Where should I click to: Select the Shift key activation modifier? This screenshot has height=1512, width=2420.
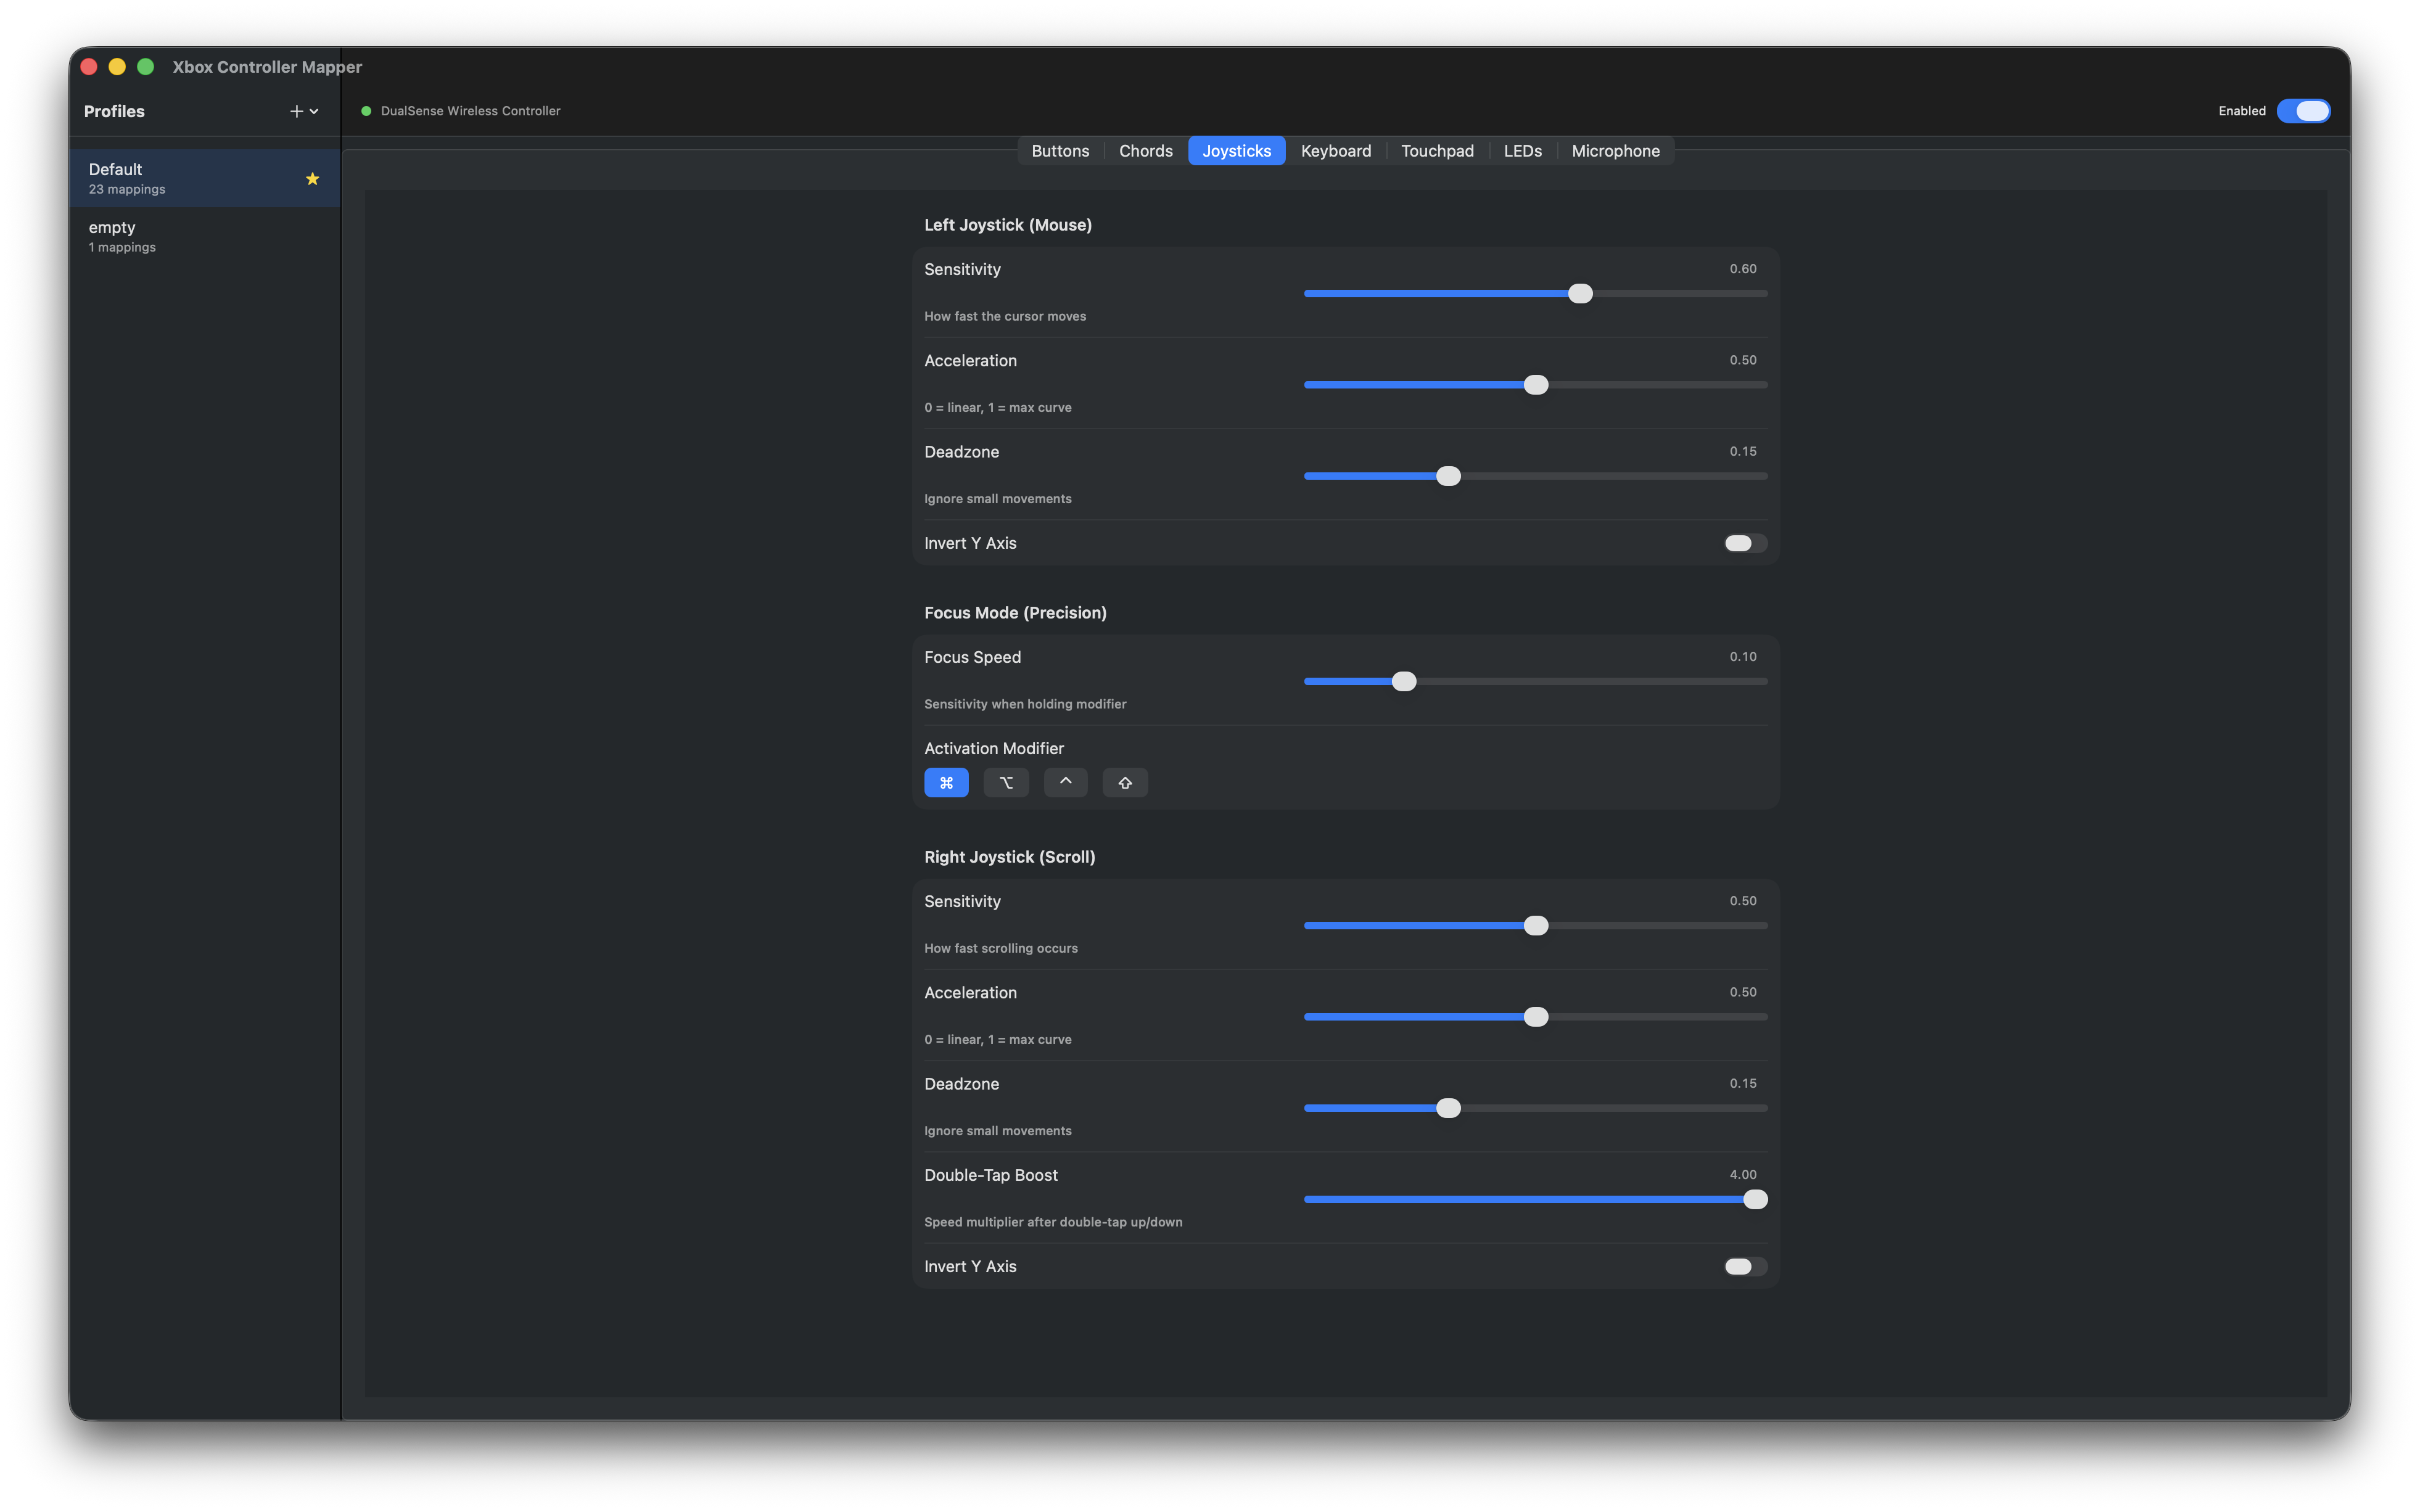(1124, 782)
